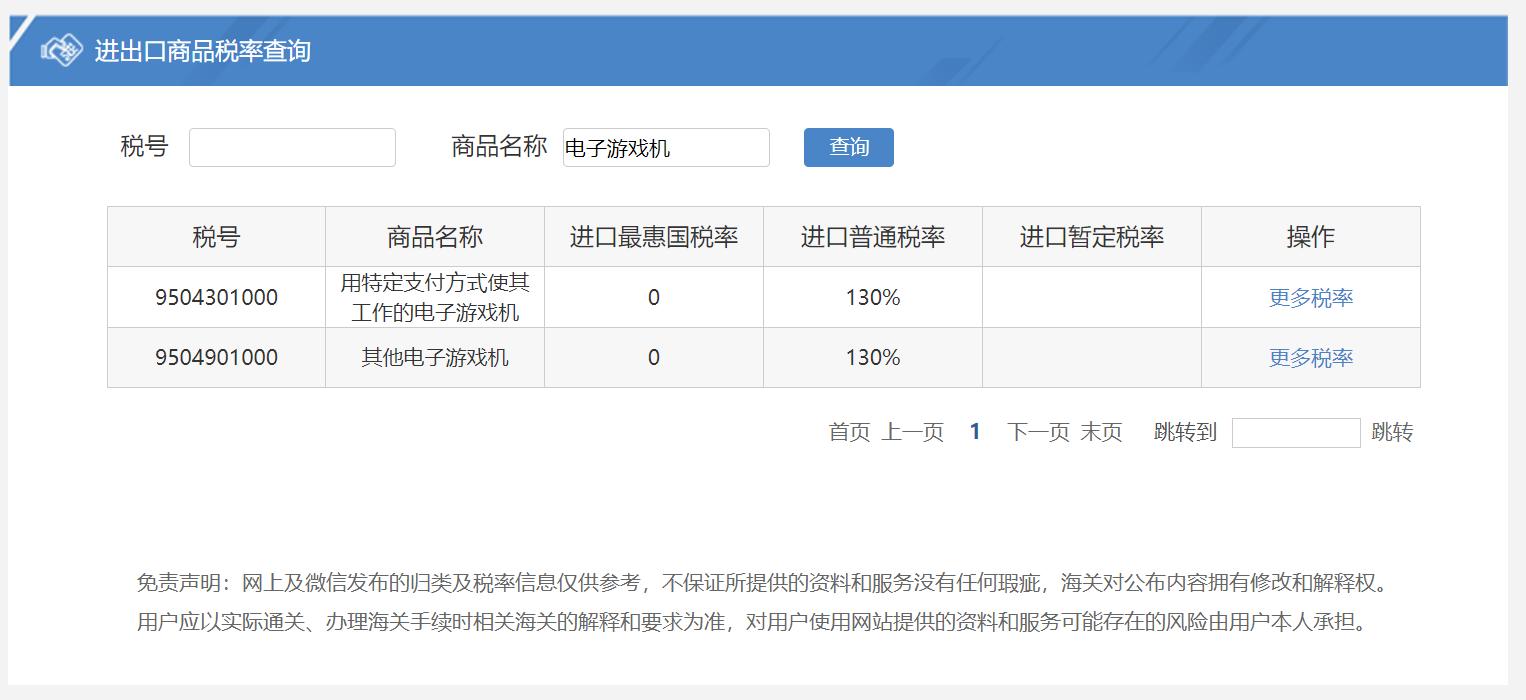Click the 税号 input field
1526x700 pixels.
click(292, 147)
